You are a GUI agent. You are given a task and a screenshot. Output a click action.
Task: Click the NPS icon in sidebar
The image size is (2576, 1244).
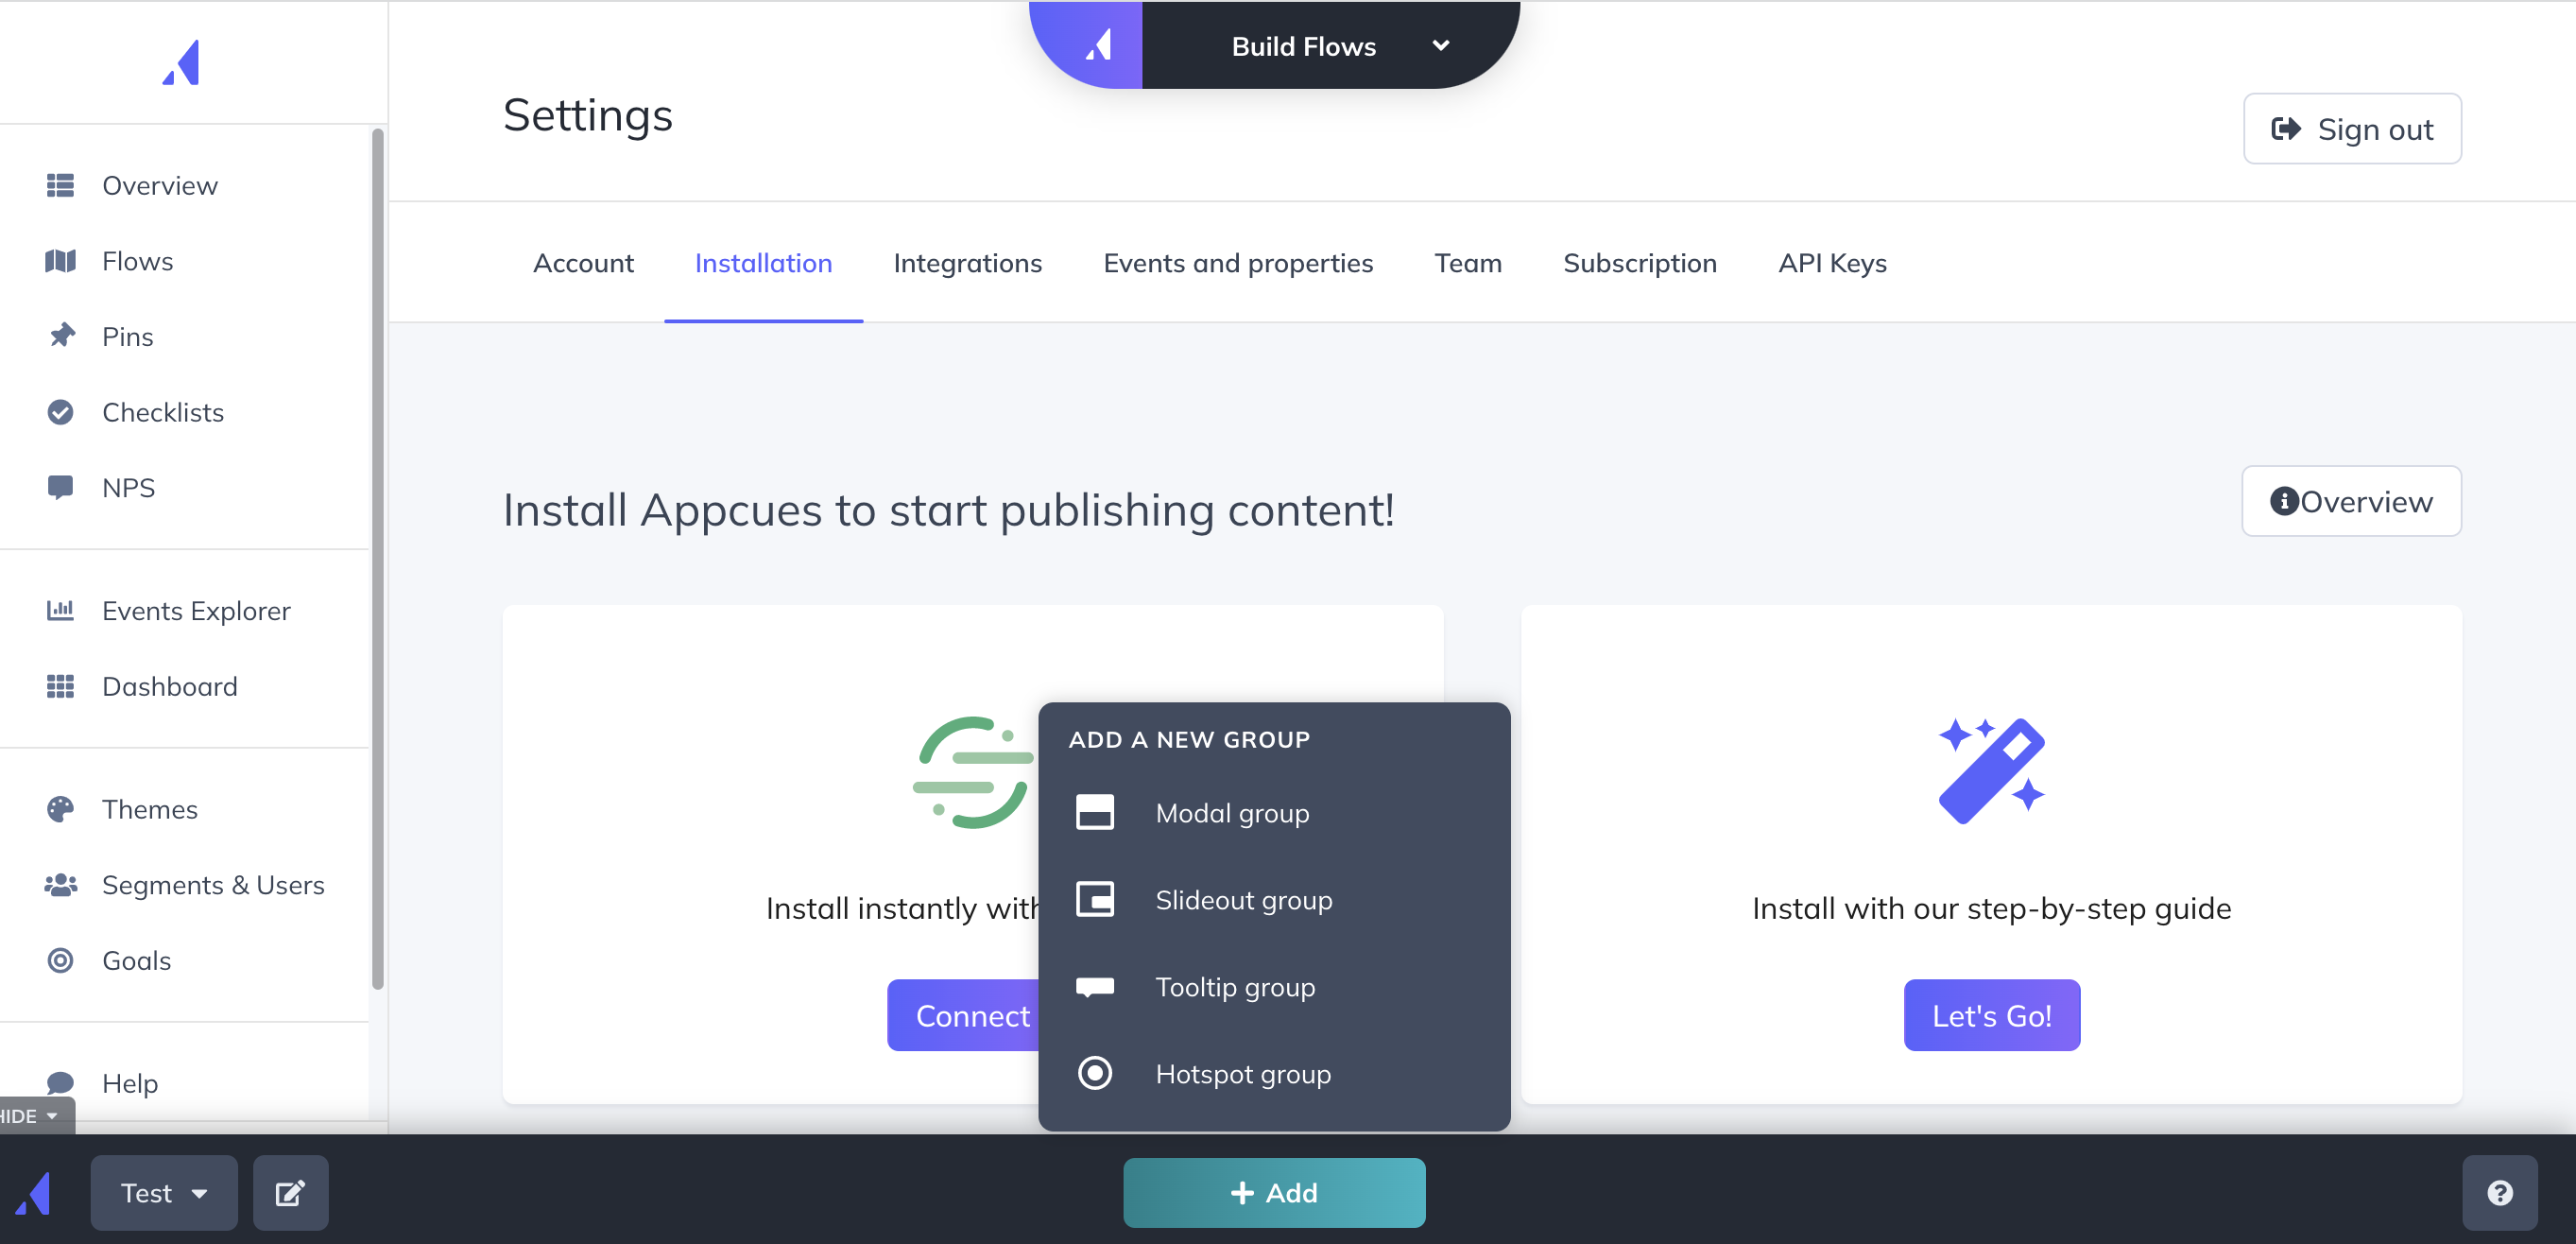click(60, 487)
